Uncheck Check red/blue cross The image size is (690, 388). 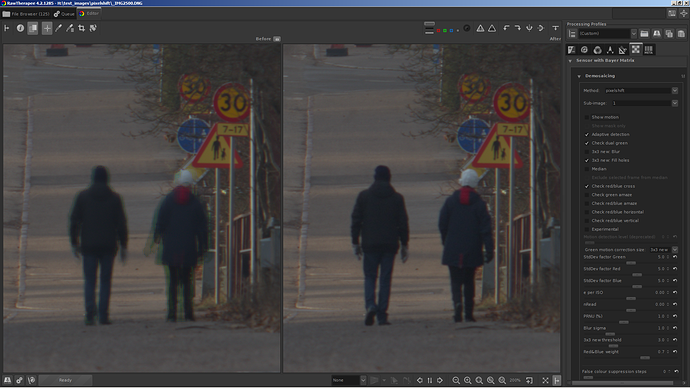click(587, 187)
